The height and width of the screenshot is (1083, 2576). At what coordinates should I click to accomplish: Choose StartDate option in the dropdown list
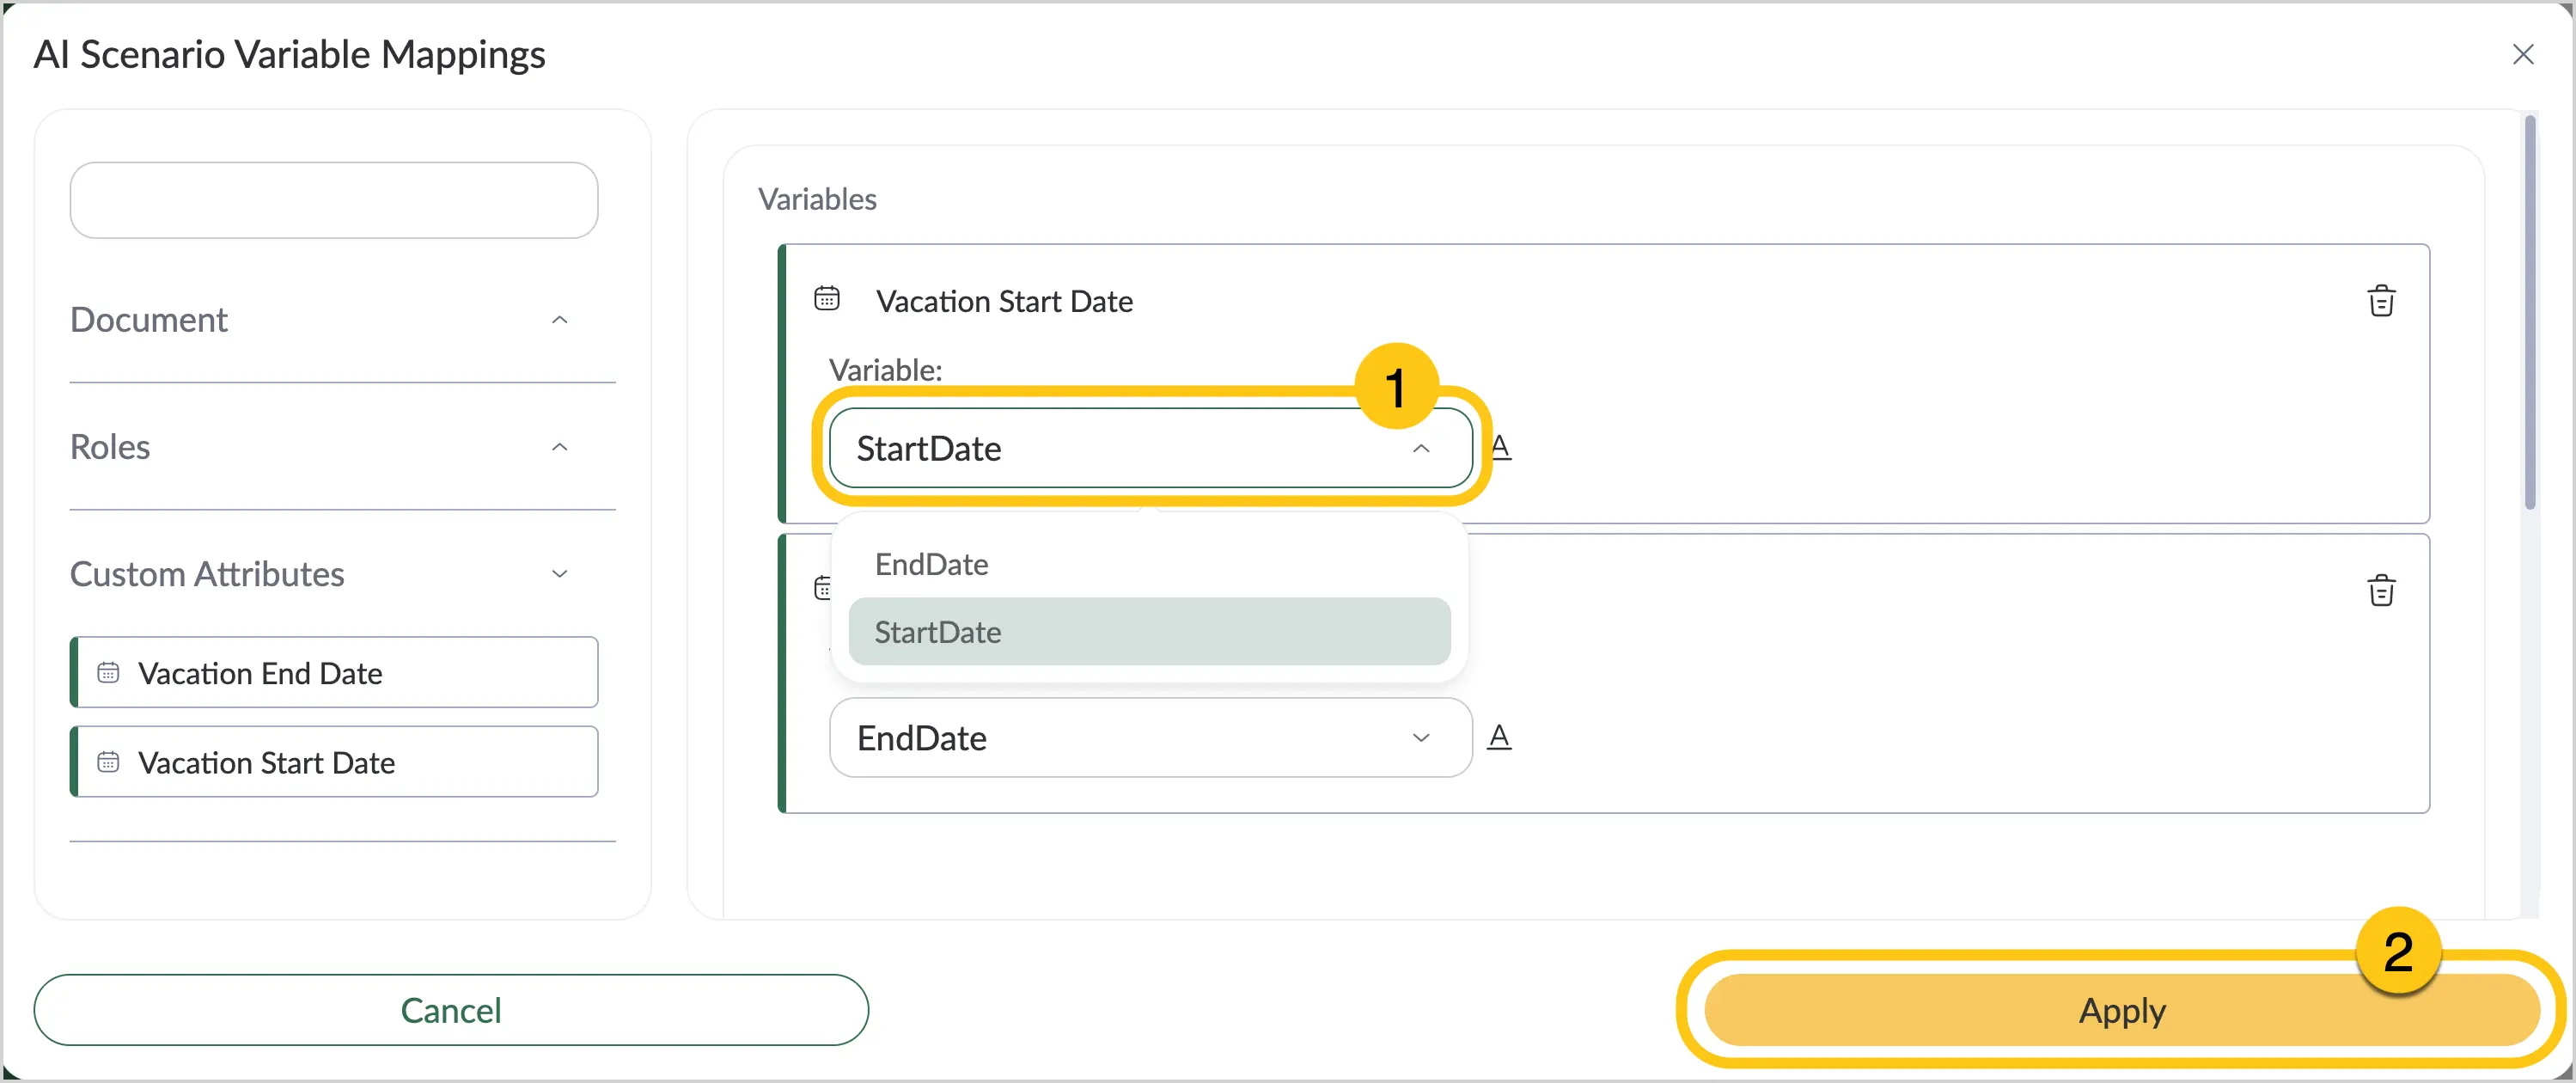(1149, 631)
